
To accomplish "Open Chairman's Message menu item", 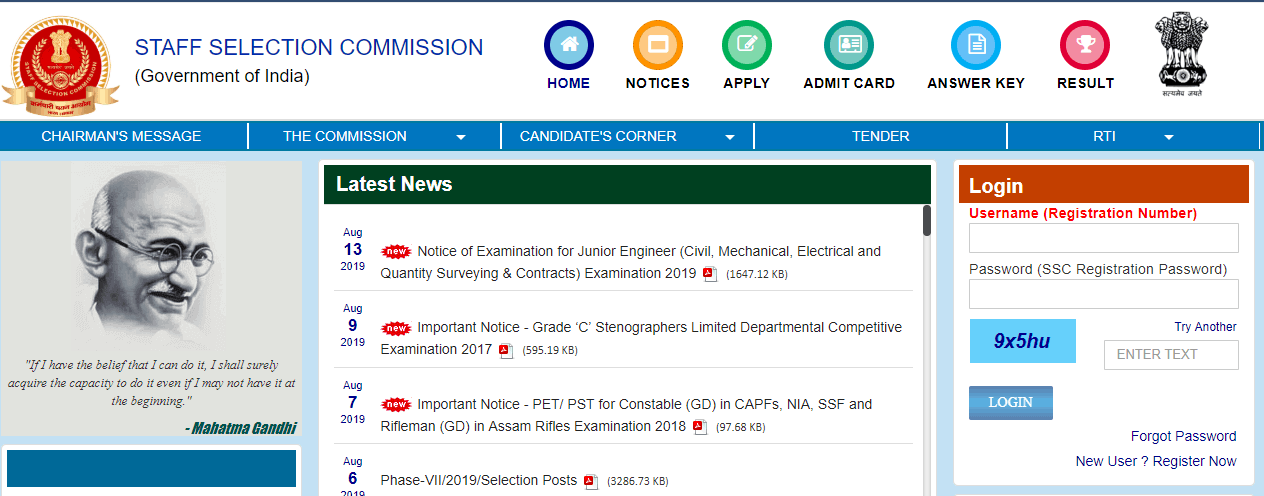I will pos(121,136).
